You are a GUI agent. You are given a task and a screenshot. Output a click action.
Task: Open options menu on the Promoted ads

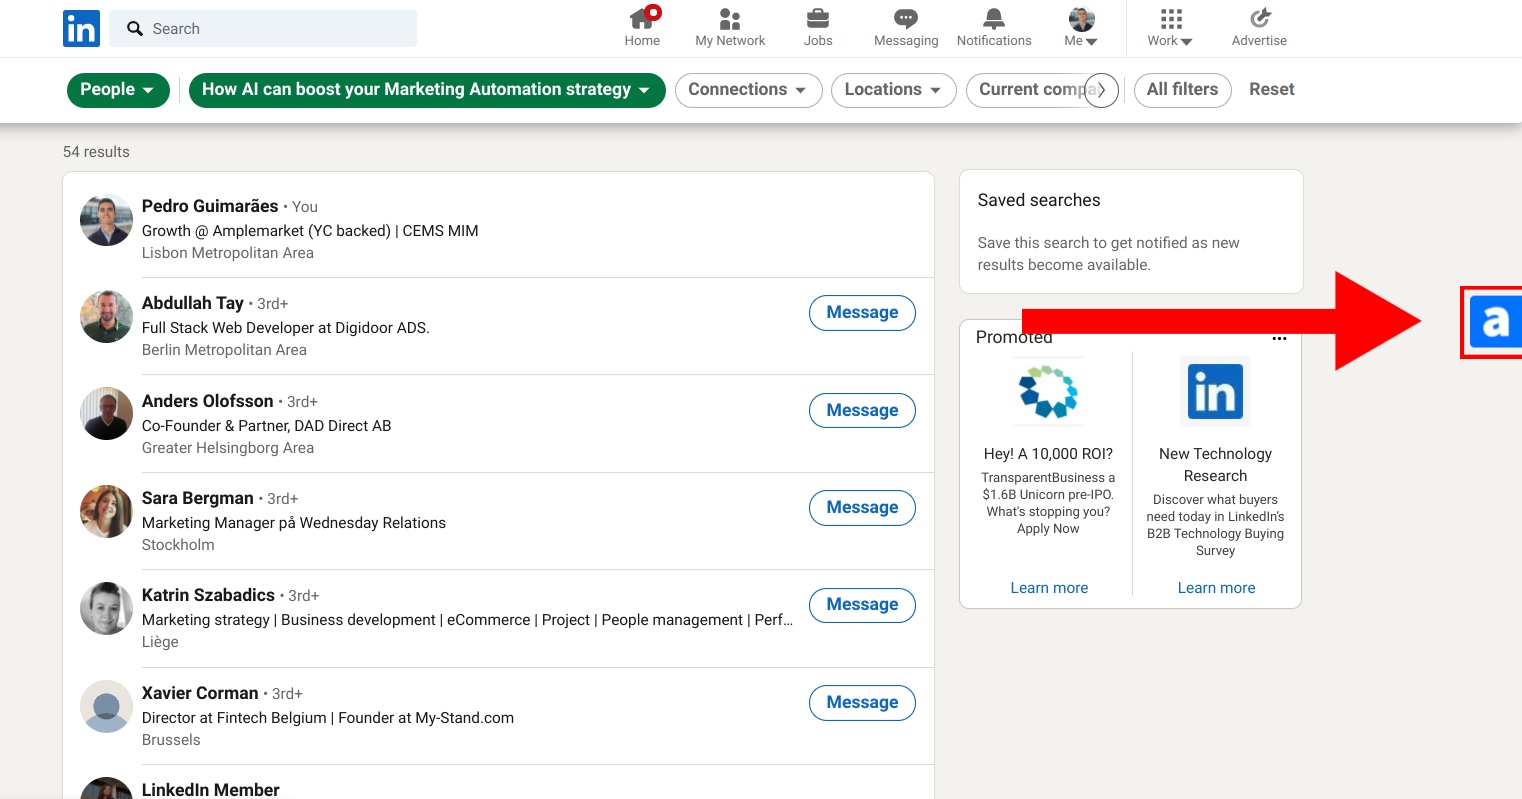(x=1279, y=338)
